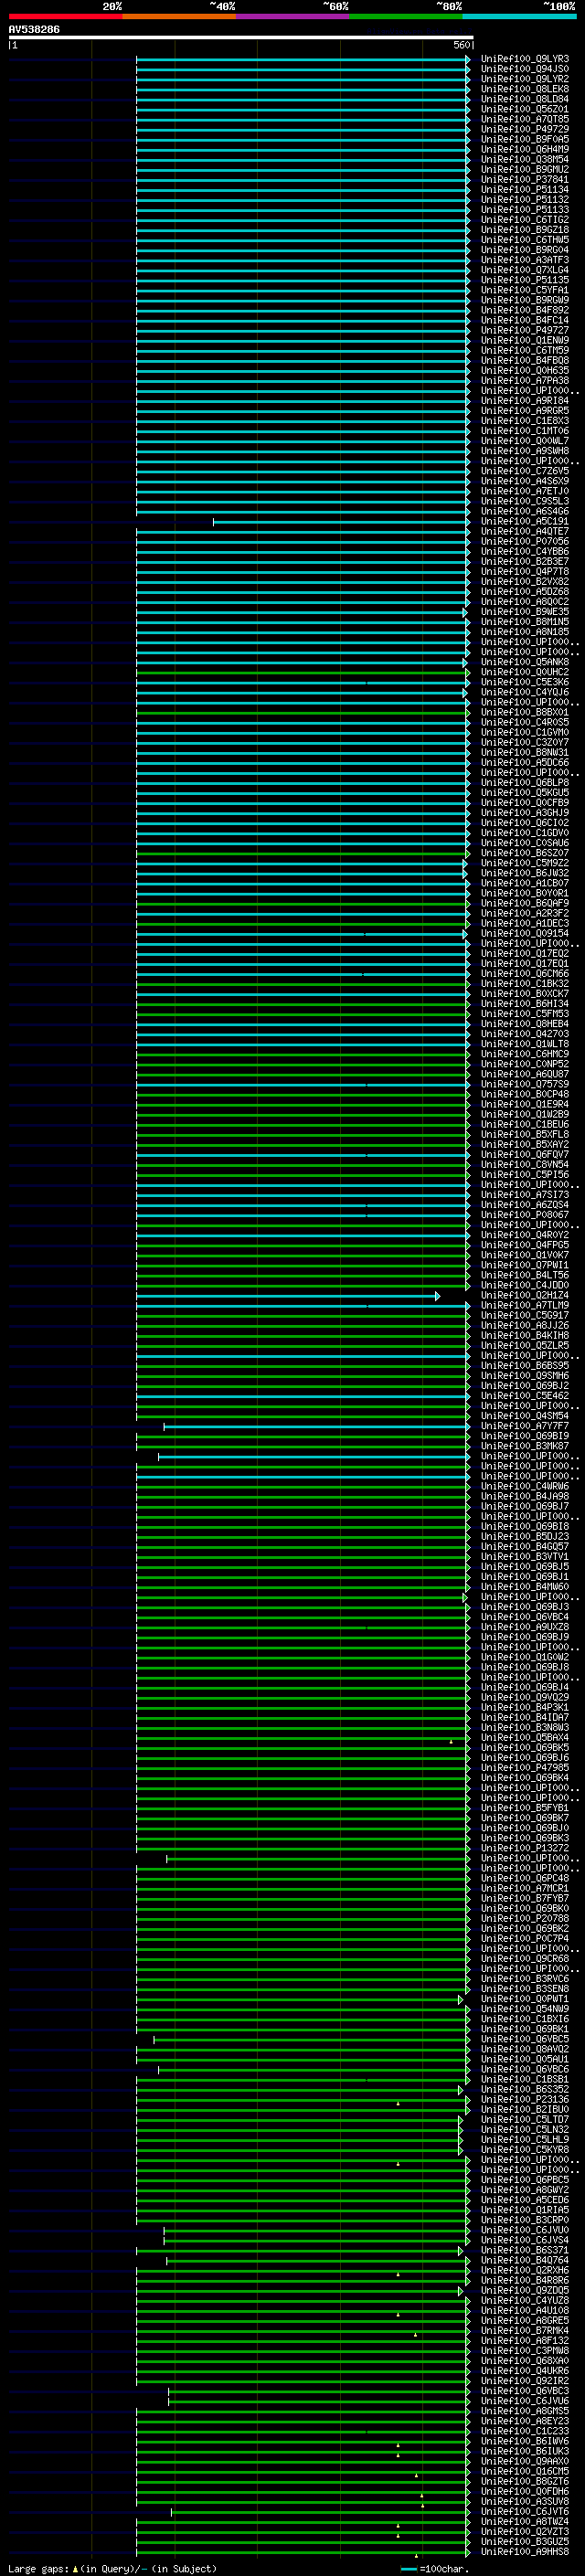The height and width of the screenshot is (2576, 585).
Task: Select the UniRef100_A7PA38 label
Action: tap(525, 381)
